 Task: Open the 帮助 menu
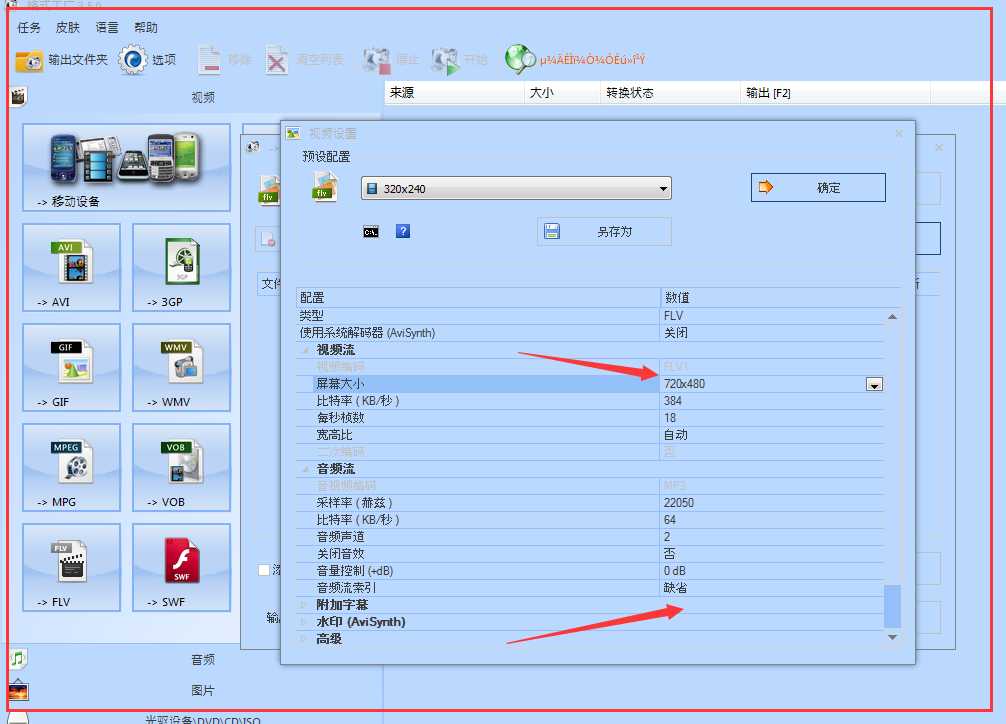click(146, 28)
